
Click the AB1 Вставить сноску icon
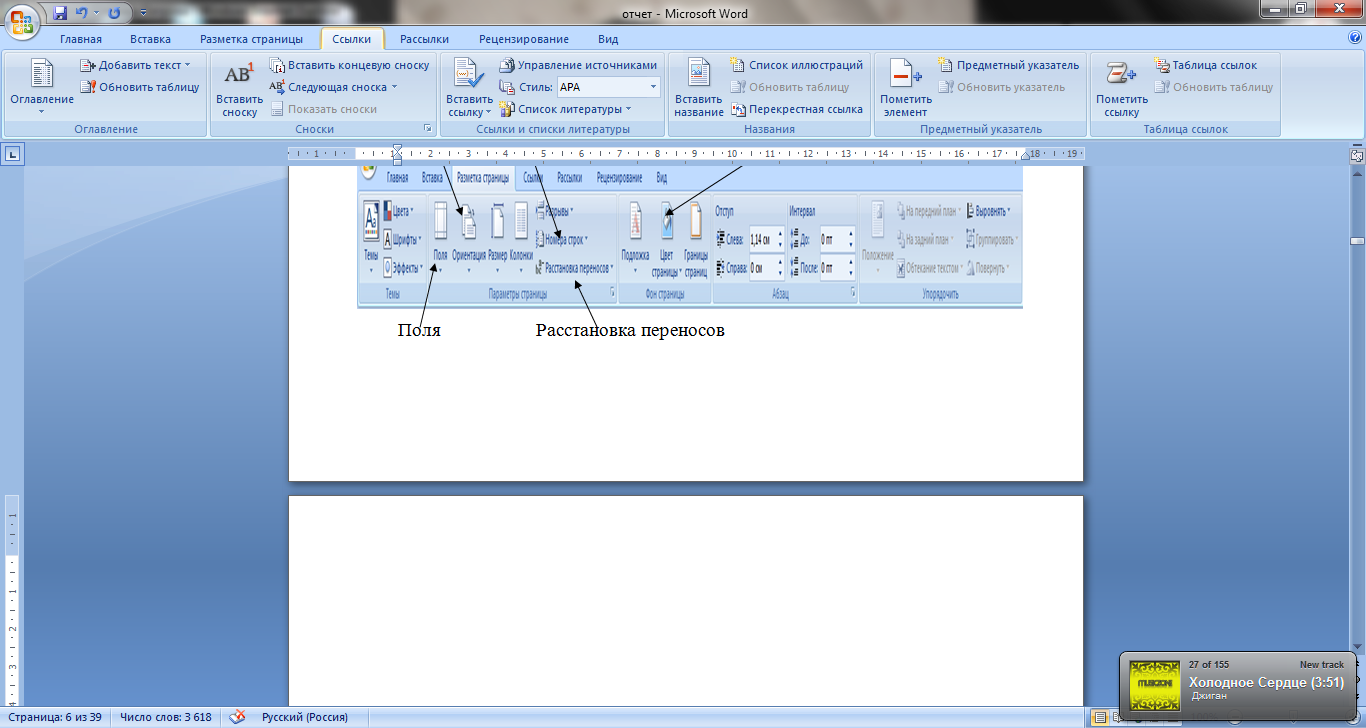[239, 75]
